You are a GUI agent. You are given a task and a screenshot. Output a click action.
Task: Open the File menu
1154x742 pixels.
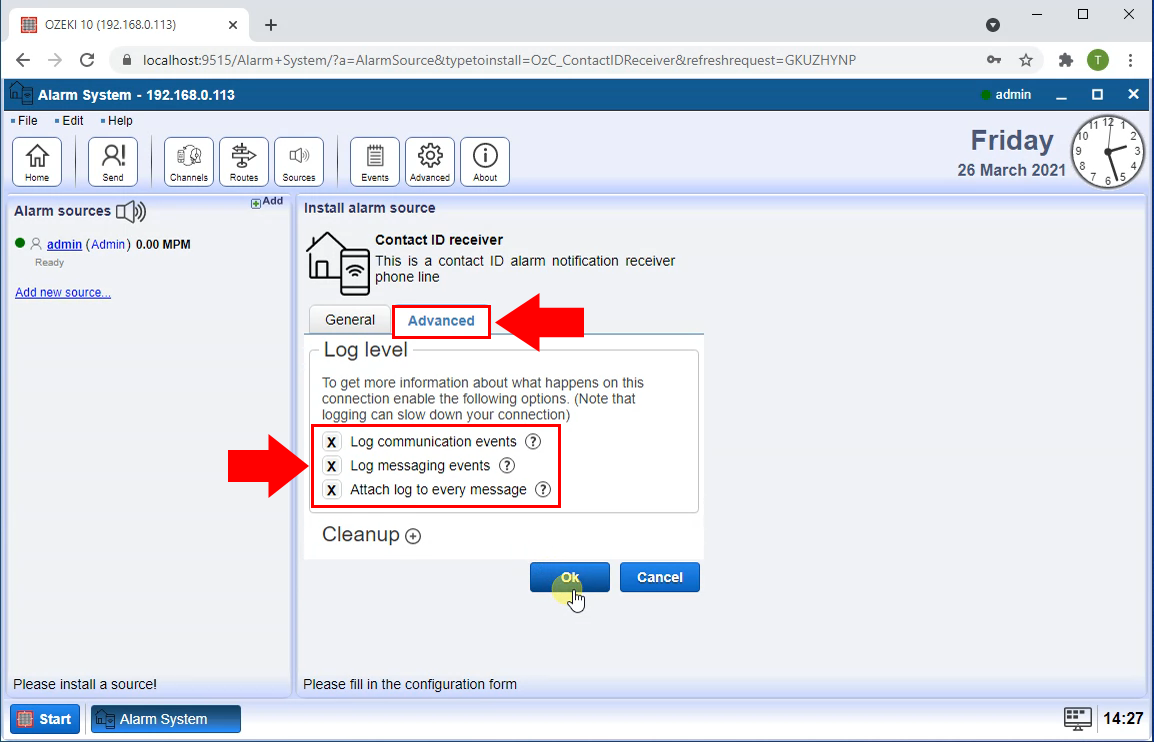click(x=27, y=121)
